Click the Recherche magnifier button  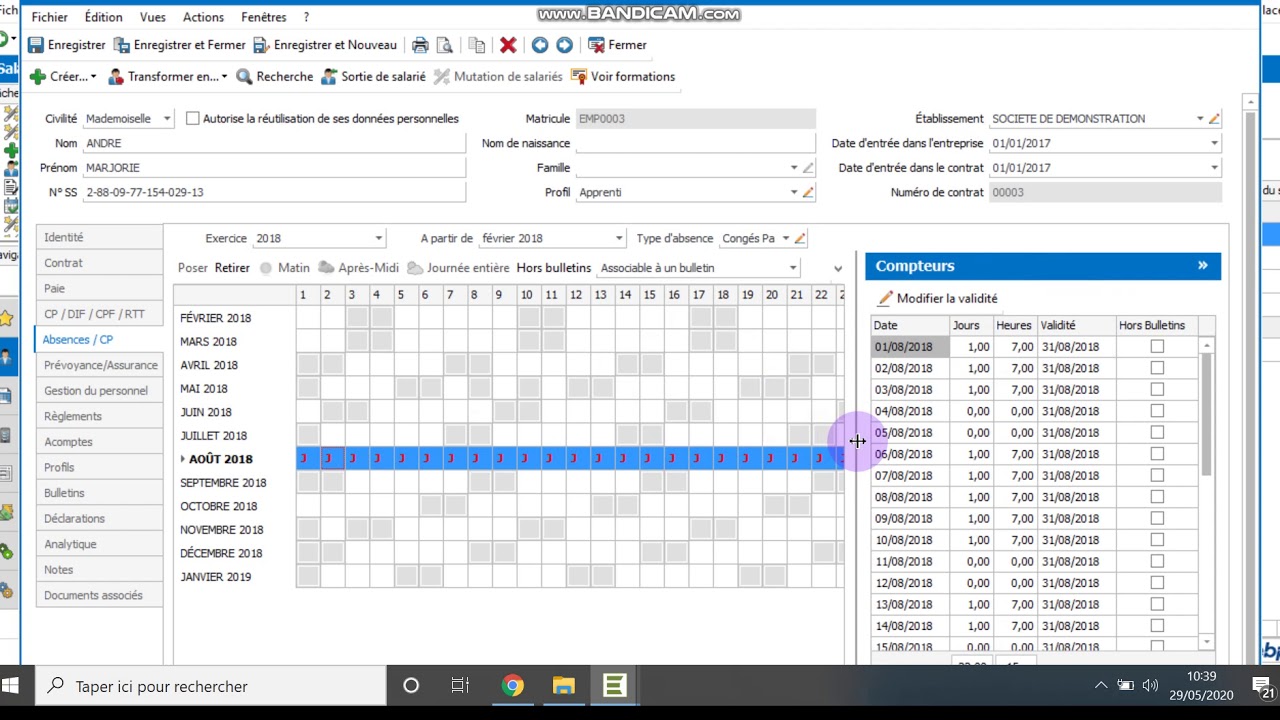[275, 76]
